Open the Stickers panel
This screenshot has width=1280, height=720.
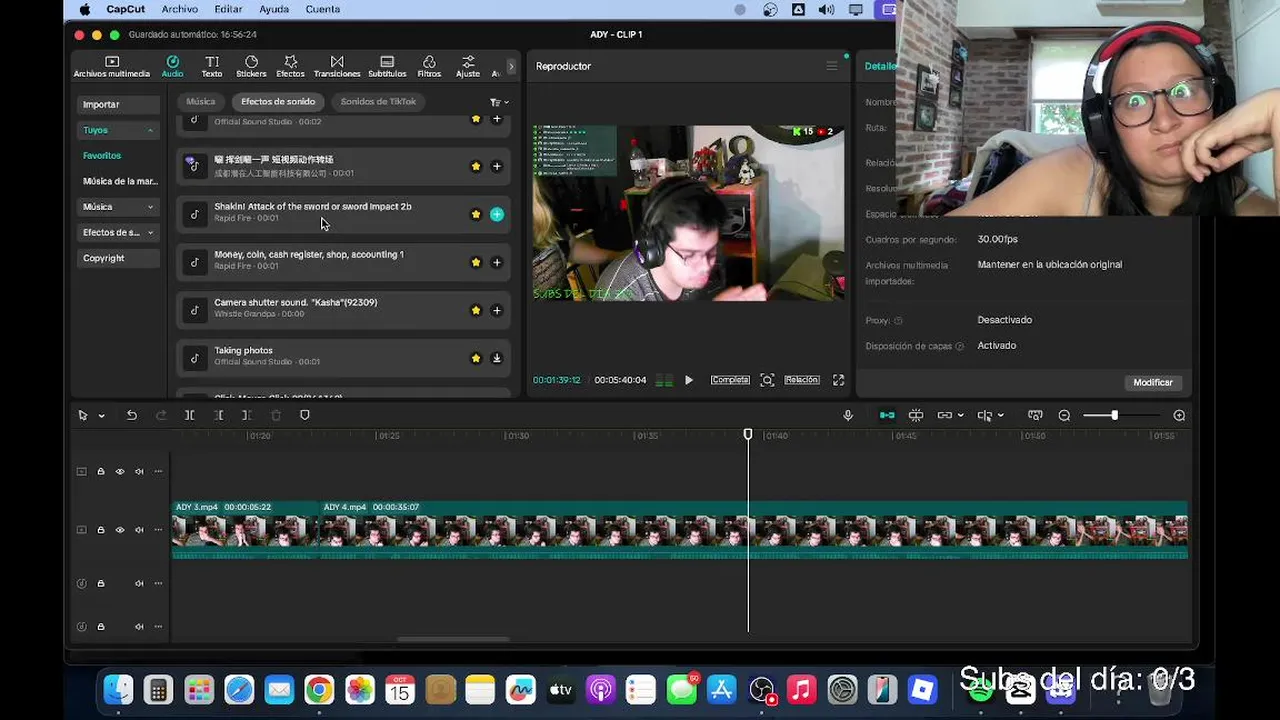[x=251, y=67]
